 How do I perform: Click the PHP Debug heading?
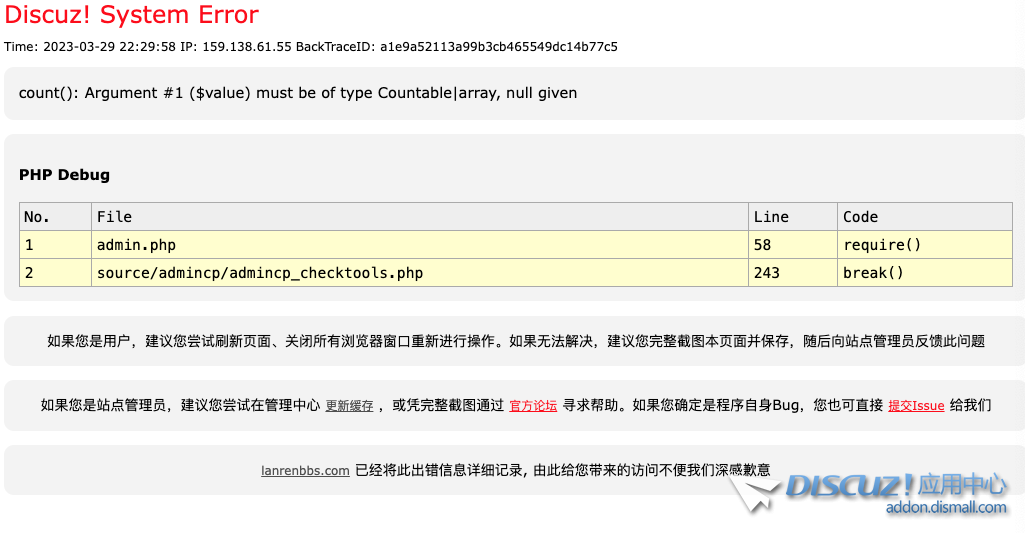(64, 175)
